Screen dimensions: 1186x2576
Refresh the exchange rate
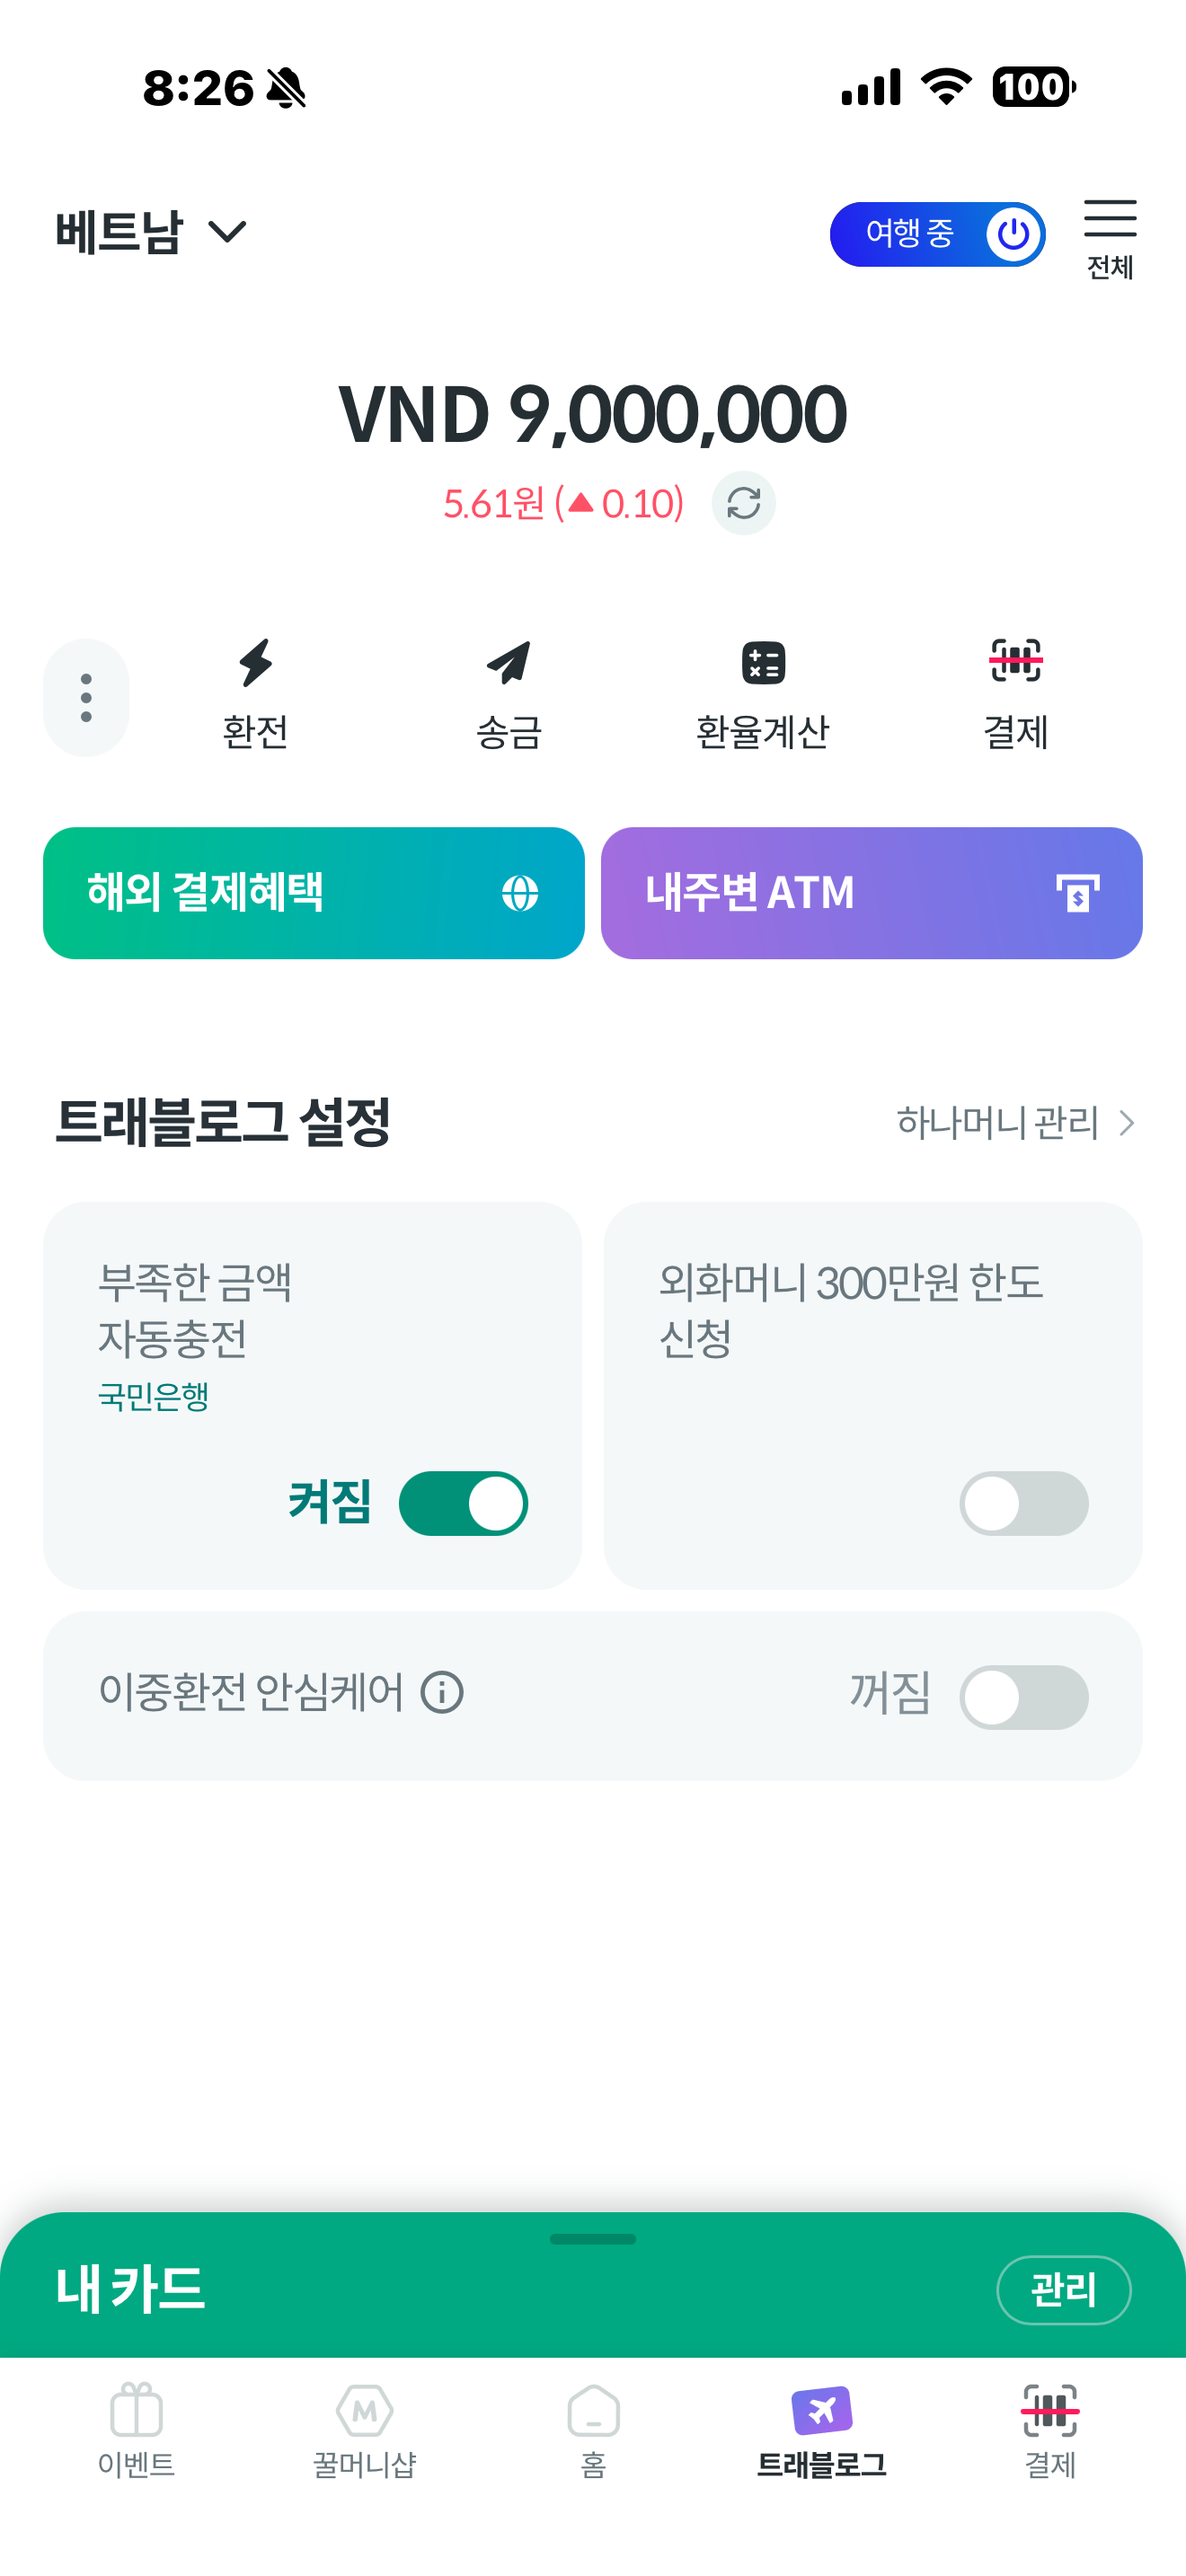[743, 503]
